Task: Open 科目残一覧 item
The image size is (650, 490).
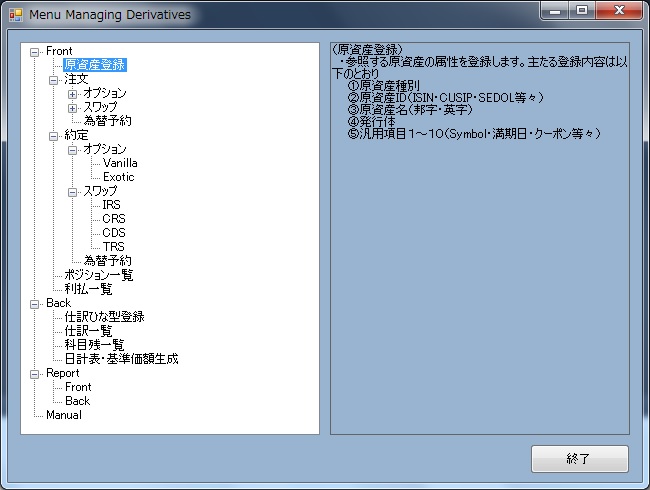Action: pyautogui.click(x=95, y=345)
